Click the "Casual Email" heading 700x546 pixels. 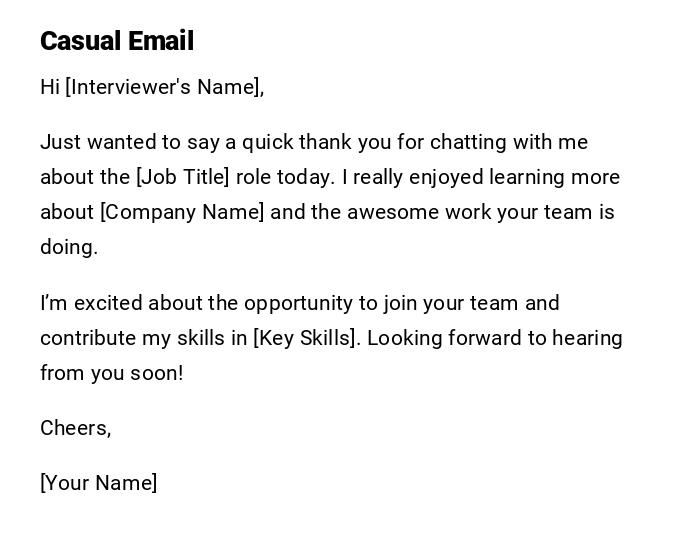click(117, 41)
